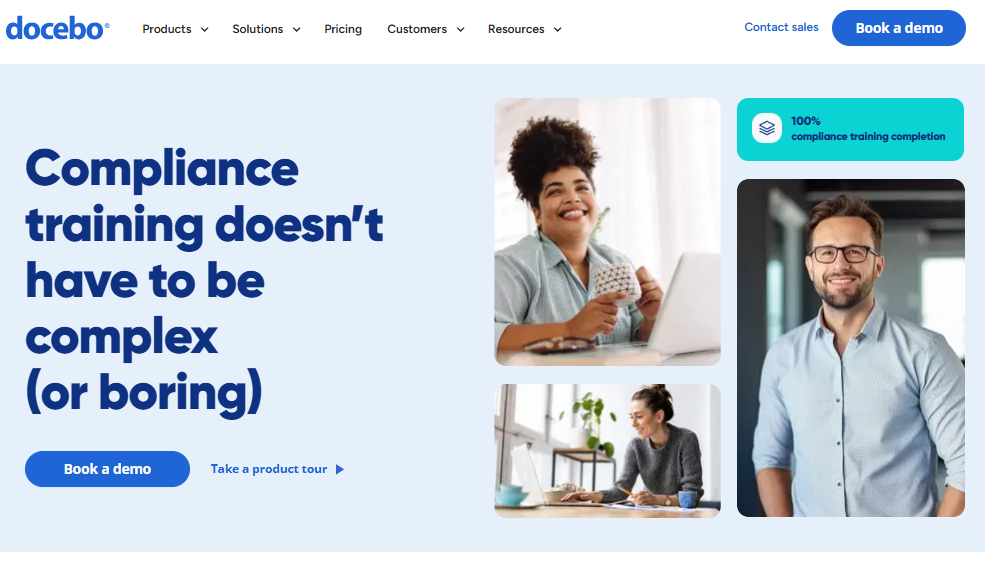Expand the Solutions dropdown chevron
Viewport: 985px width, 566px height.
297,30
